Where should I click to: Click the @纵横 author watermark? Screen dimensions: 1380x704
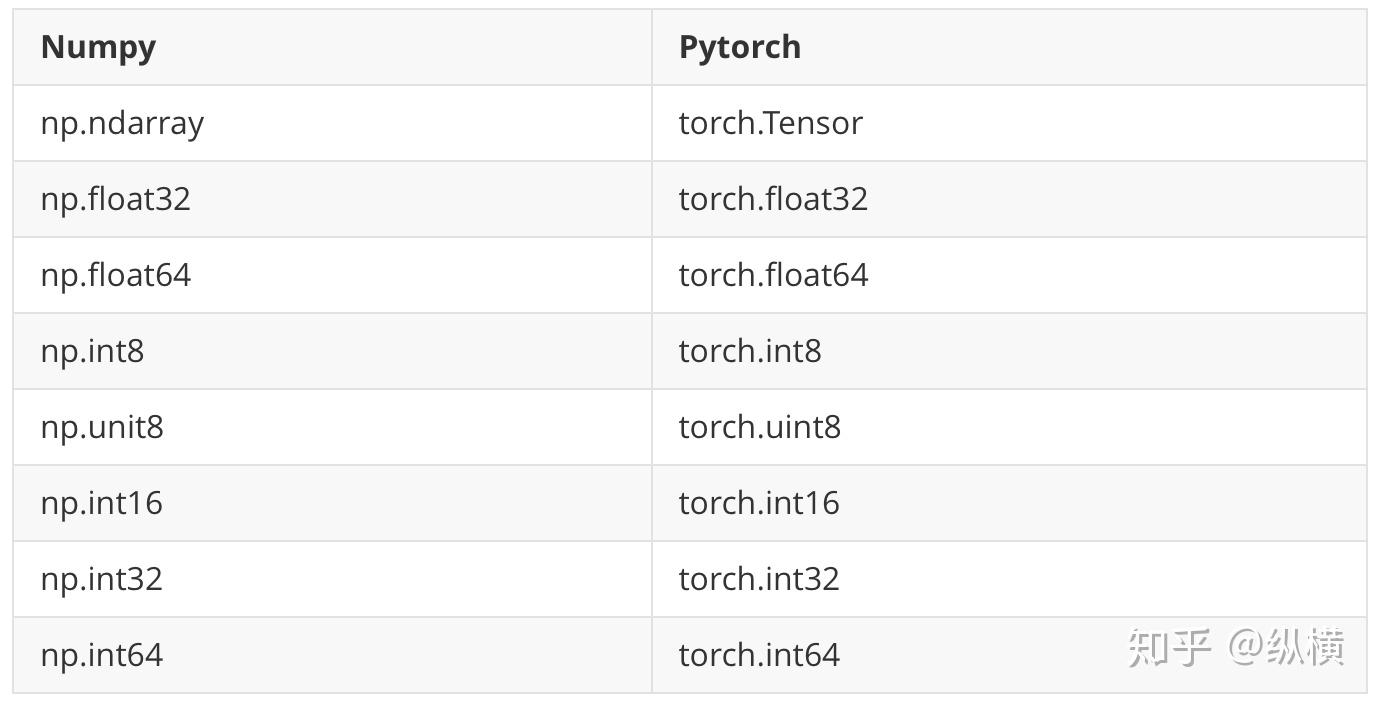pyautogui.click(x=1287, y=648)
